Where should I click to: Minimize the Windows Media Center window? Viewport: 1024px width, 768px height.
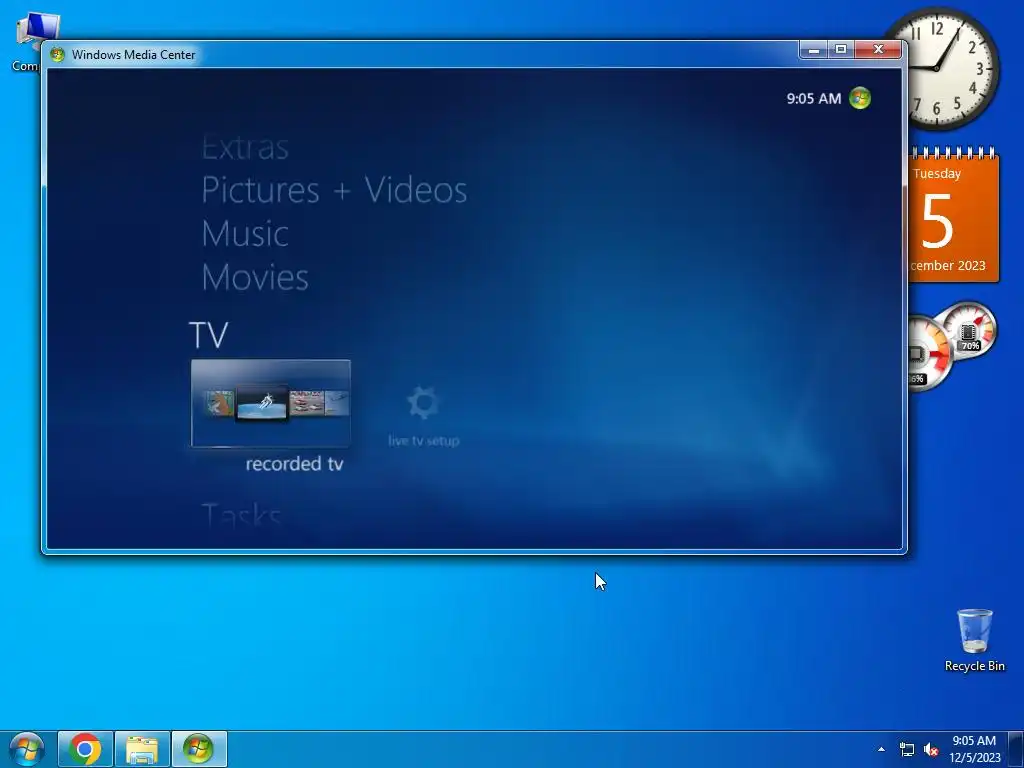click(x=814, y=50)
